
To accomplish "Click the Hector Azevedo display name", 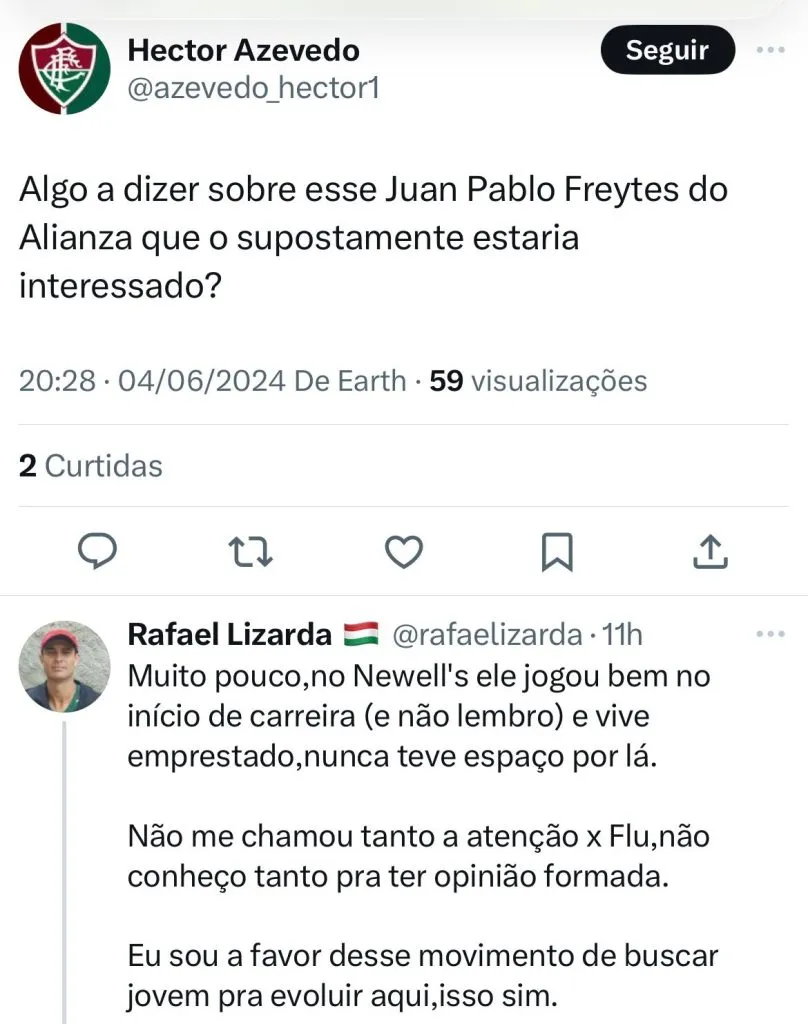I will click(244, 49).
